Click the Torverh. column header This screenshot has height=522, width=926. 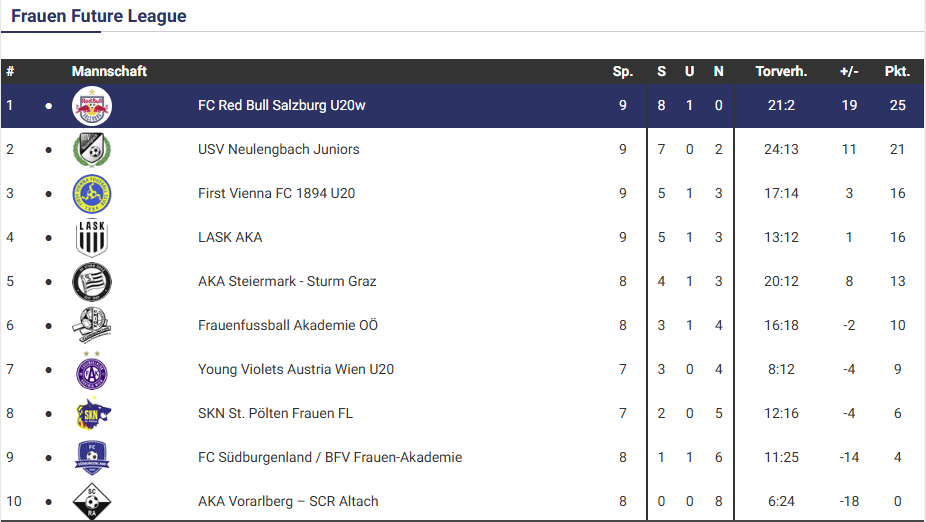pos(781,72)
